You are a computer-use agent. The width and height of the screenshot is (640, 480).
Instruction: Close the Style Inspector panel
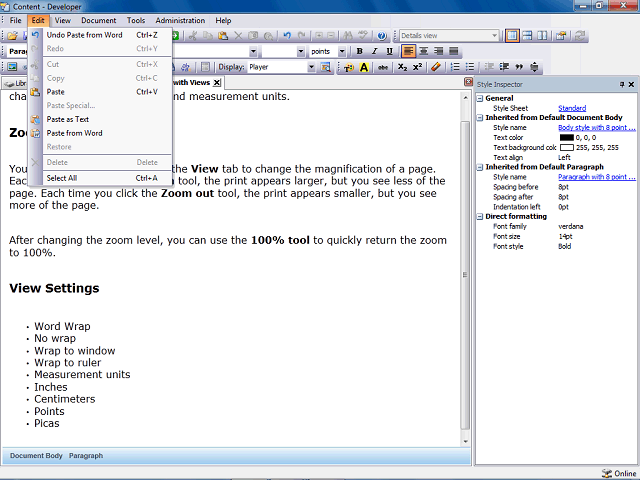tap(631, 84)
